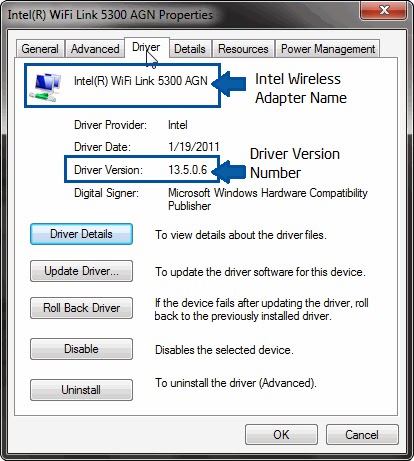The width and height of the screenshot is (414, 461).
Task: Click the driver date 1/19/2011
Action: coord(194,147)
